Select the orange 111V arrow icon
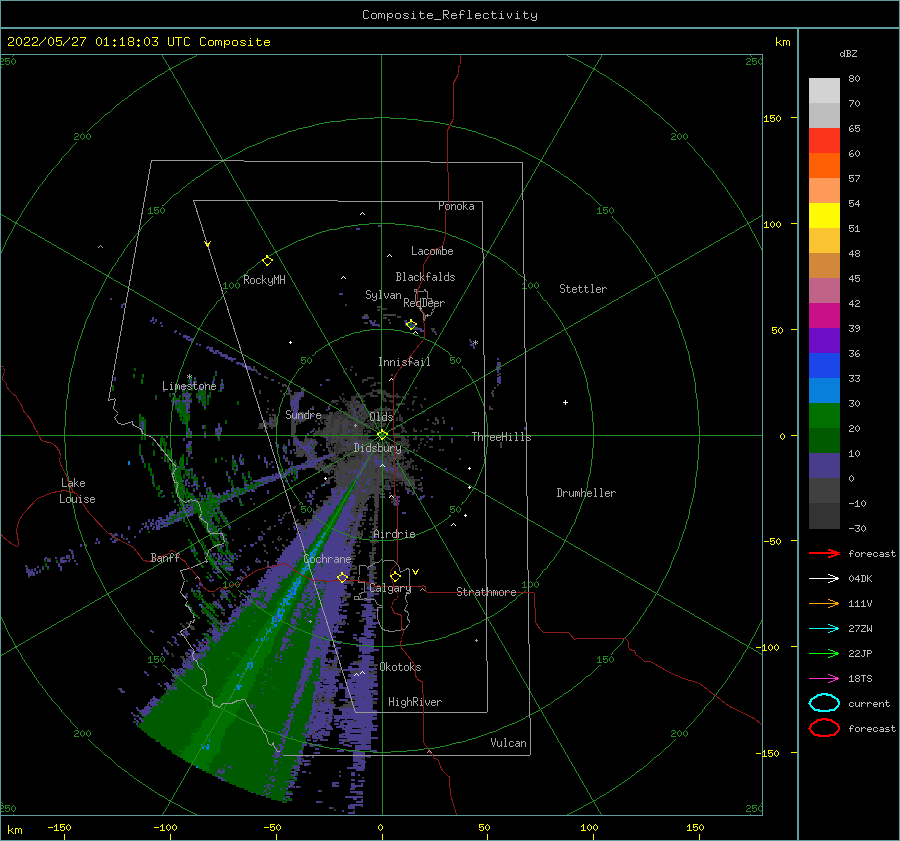 [824, 603]
